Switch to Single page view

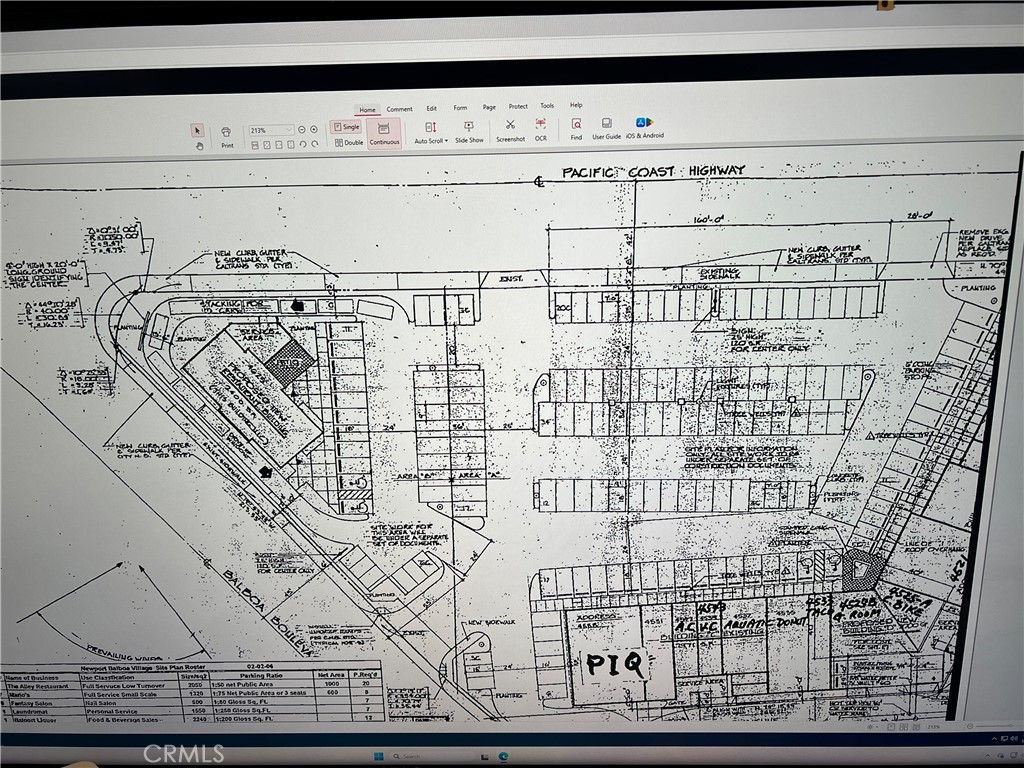tap(346, 127)
